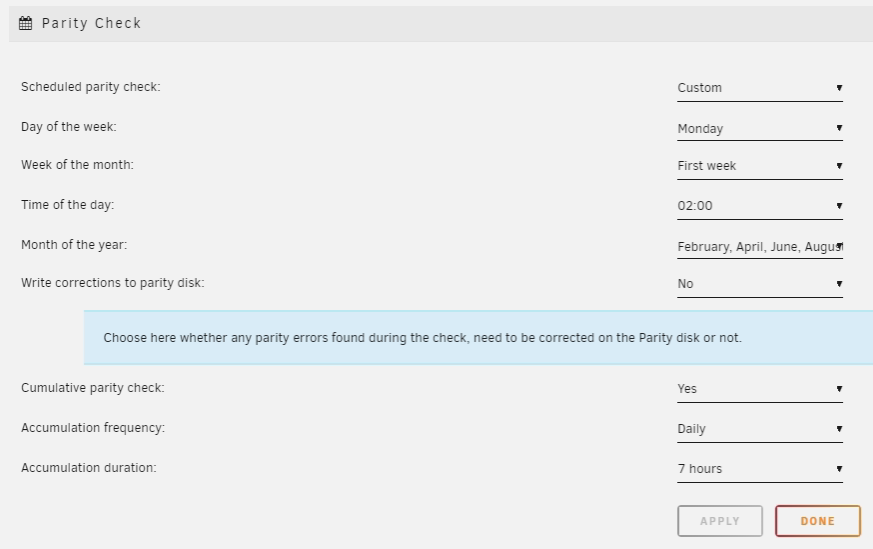Select the Accumulation duration dropdown
The width and height of the screenshot is (873, 549).
coord(760,469)
